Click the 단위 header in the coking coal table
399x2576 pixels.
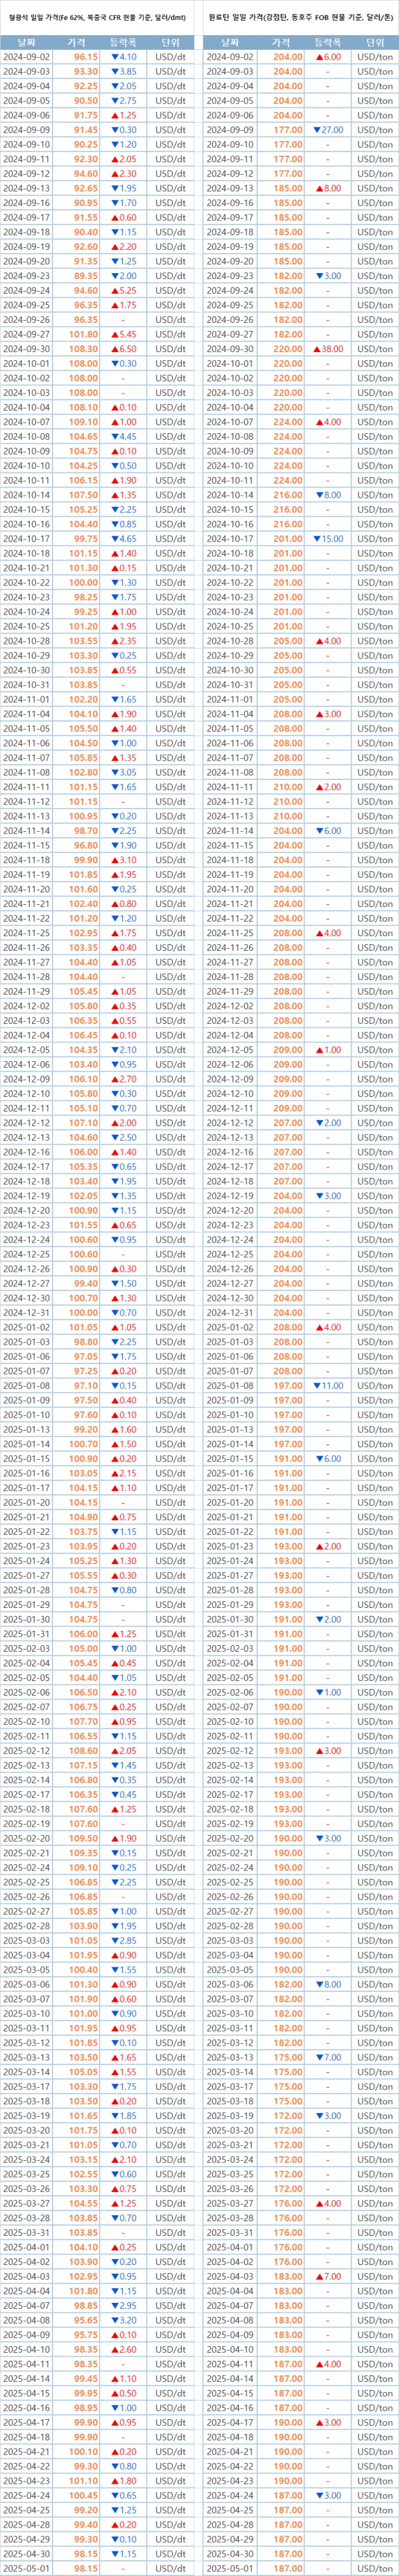tap(375, 42)
